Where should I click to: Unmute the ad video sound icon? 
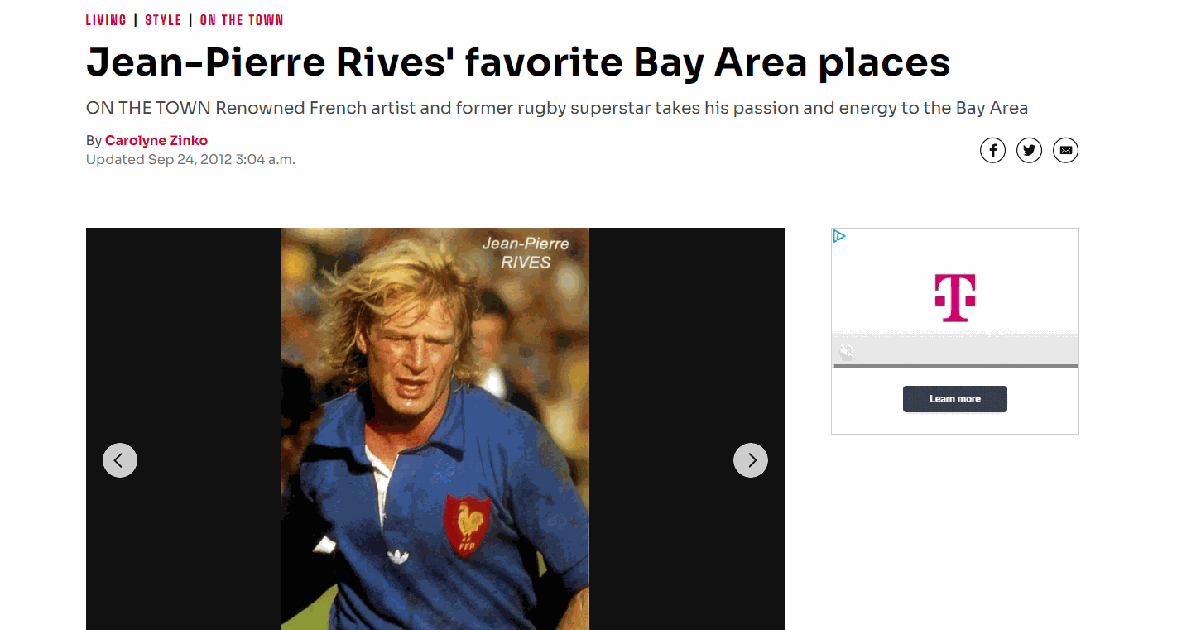point(846,351)
